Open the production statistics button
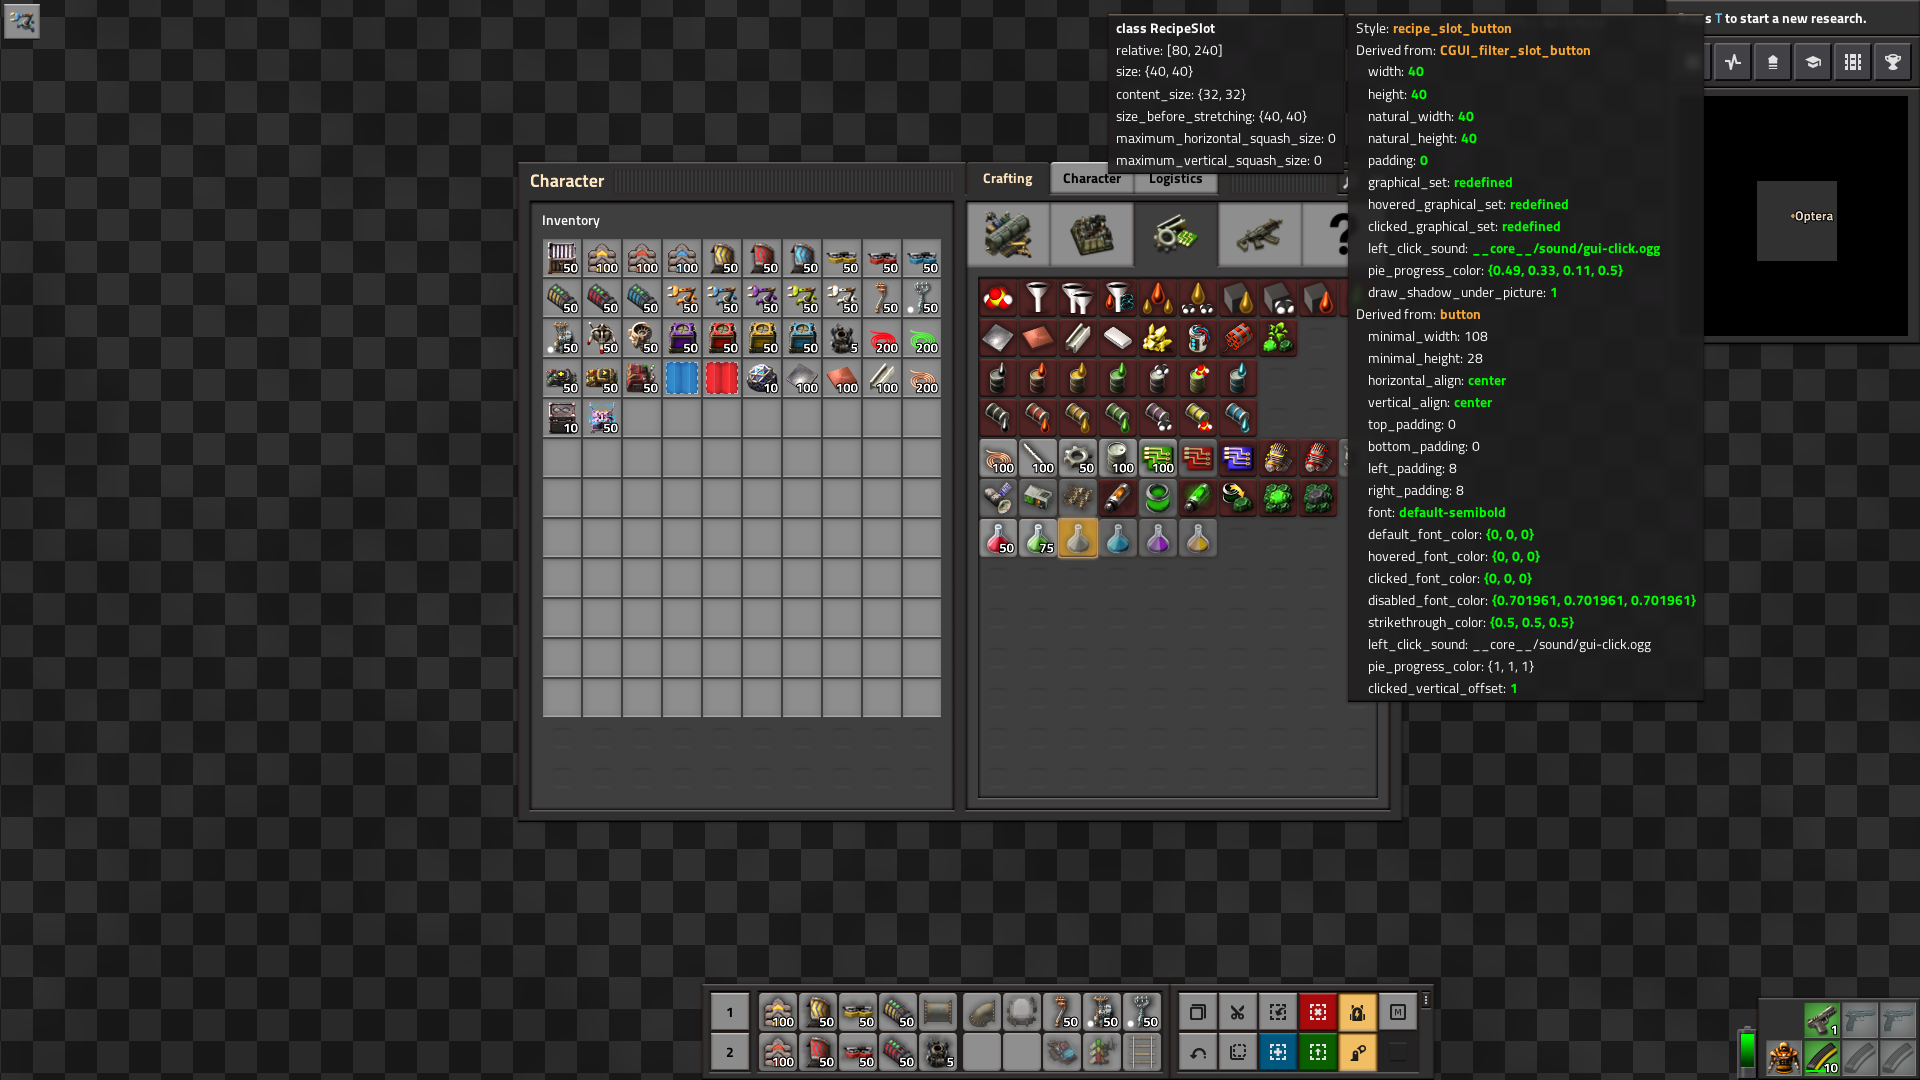1920x1080 pixels. pyautogui.click(x=1733, y=62)
